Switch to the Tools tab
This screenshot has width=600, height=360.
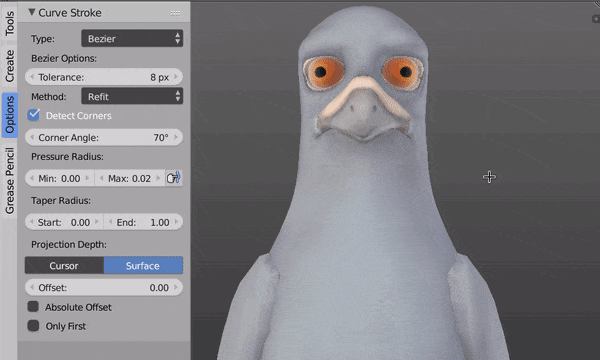click(x=9, y=23)
